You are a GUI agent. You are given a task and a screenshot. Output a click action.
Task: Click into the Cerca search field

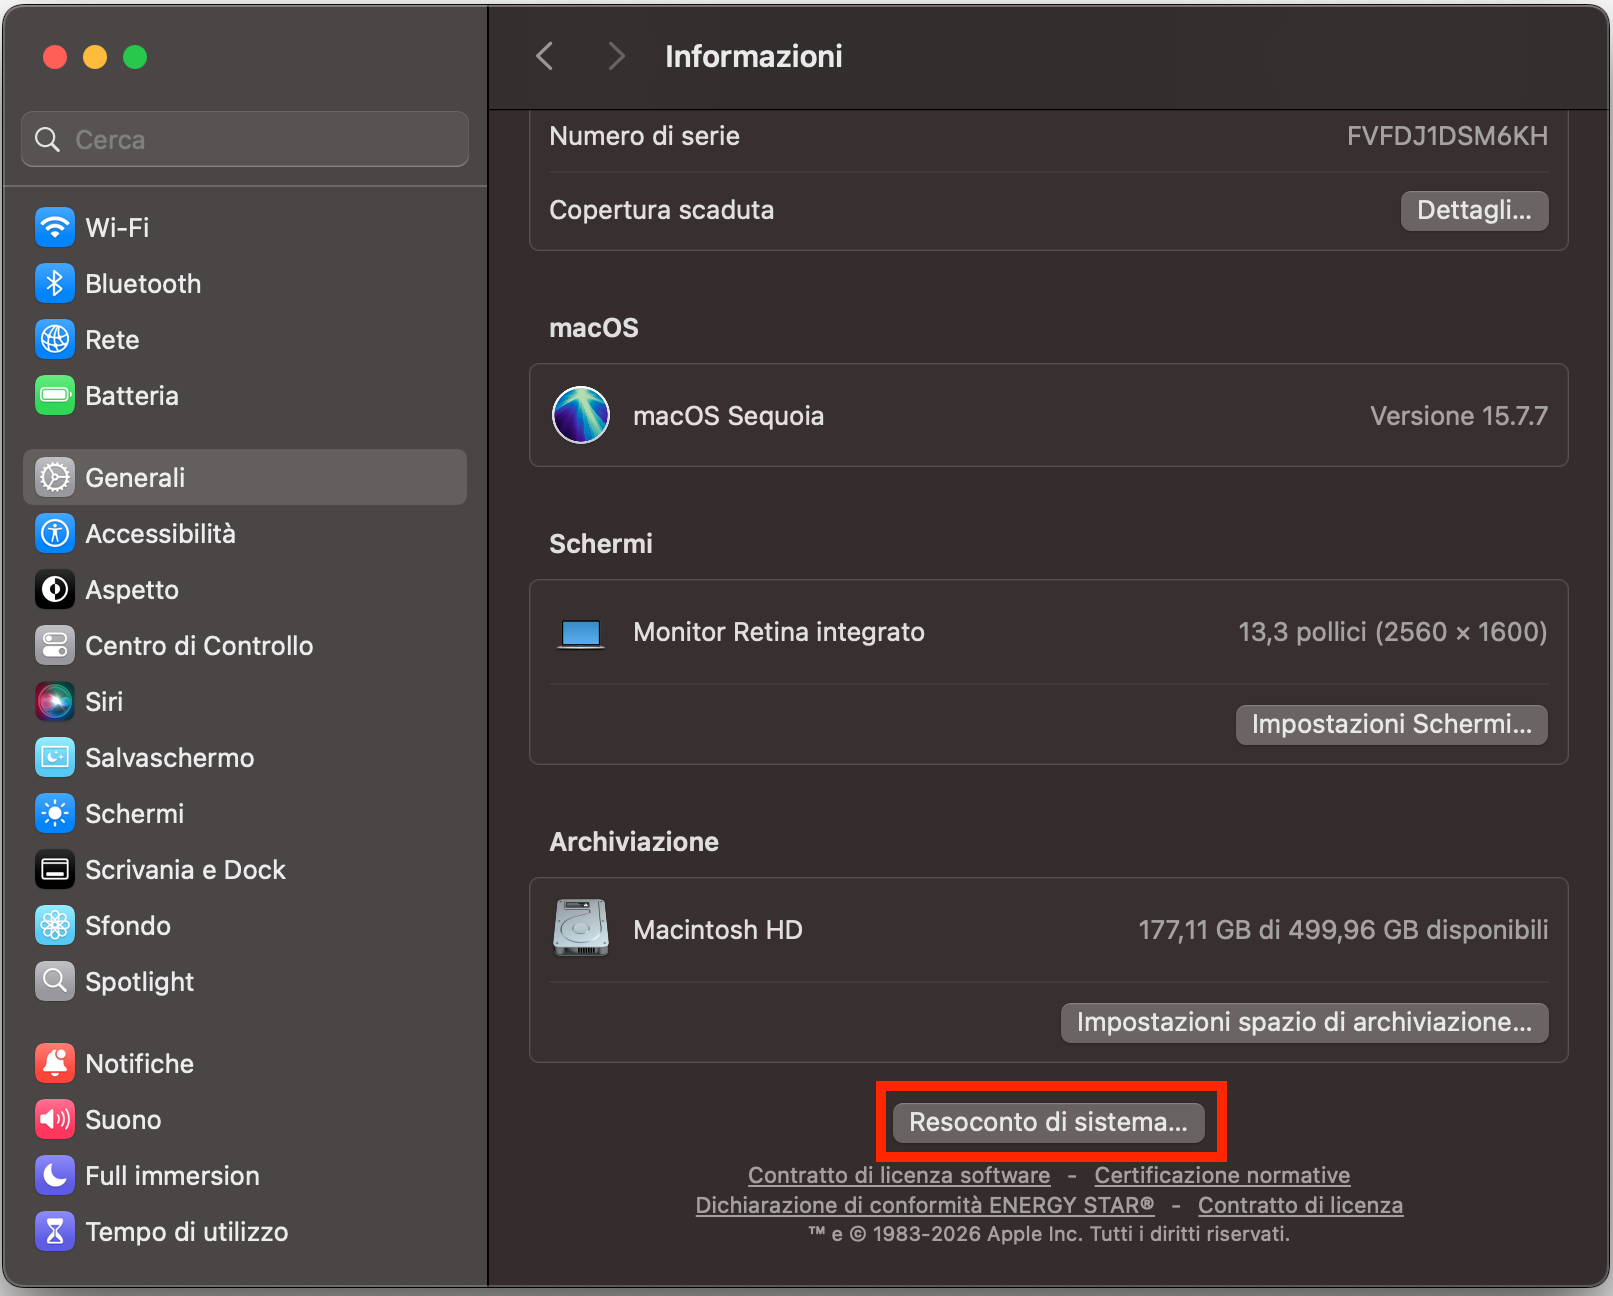[245, 139]
